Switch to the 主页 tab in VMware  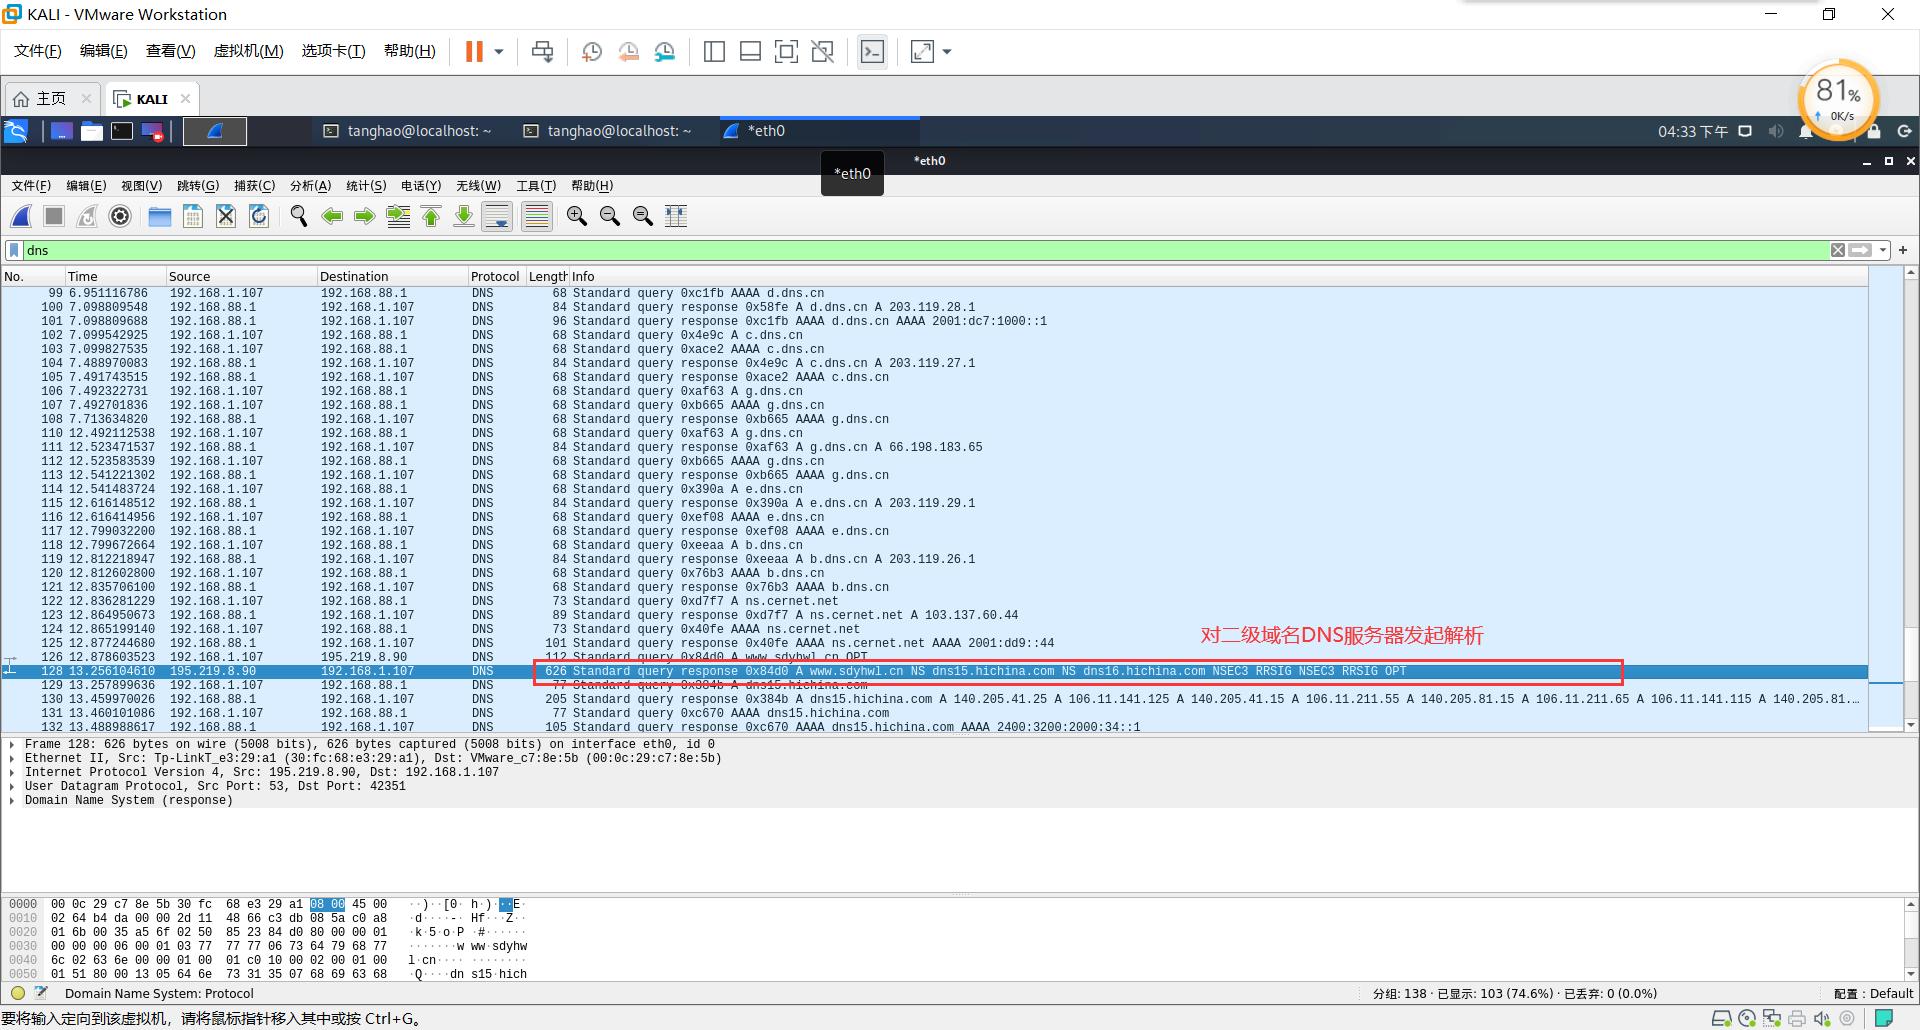[x=50, y=99]
